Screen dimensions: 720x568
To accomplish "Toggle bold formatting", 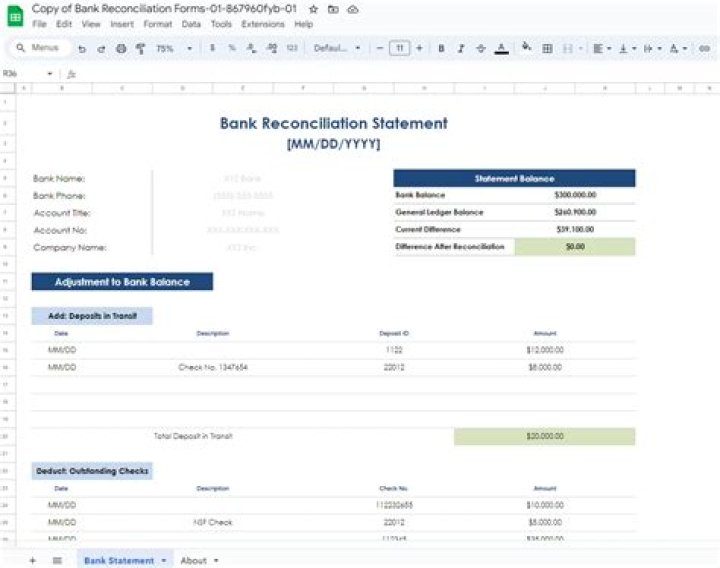I will (441, 48).
